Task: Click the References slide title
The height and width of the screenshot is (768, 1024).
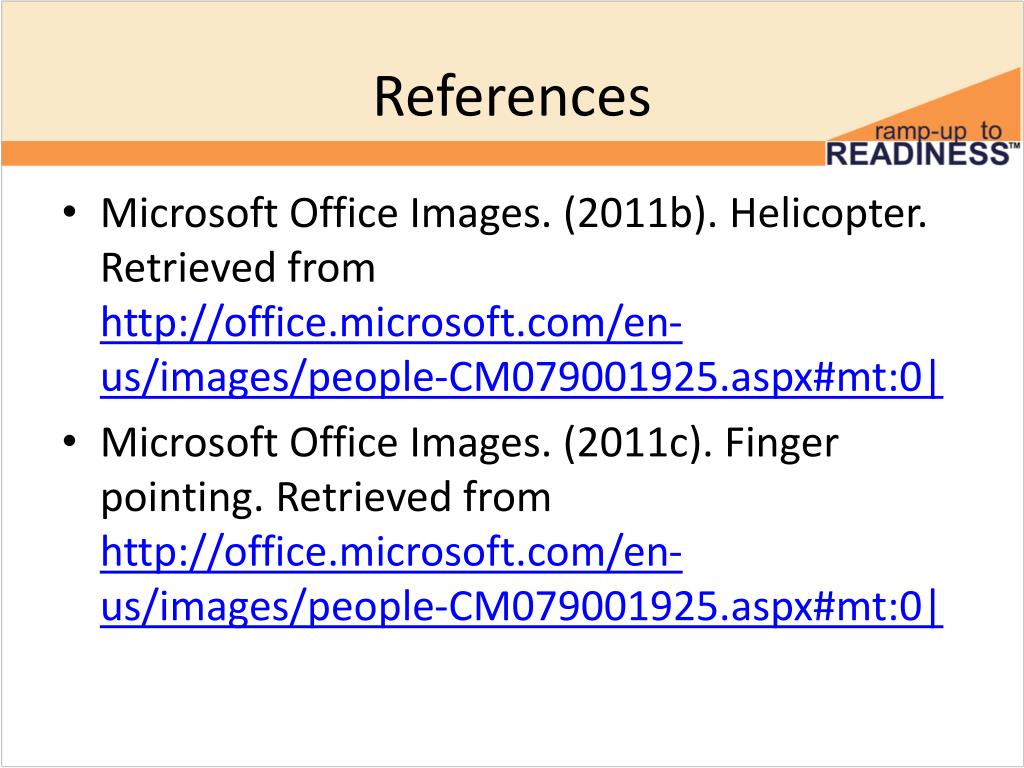Action: 512,97
